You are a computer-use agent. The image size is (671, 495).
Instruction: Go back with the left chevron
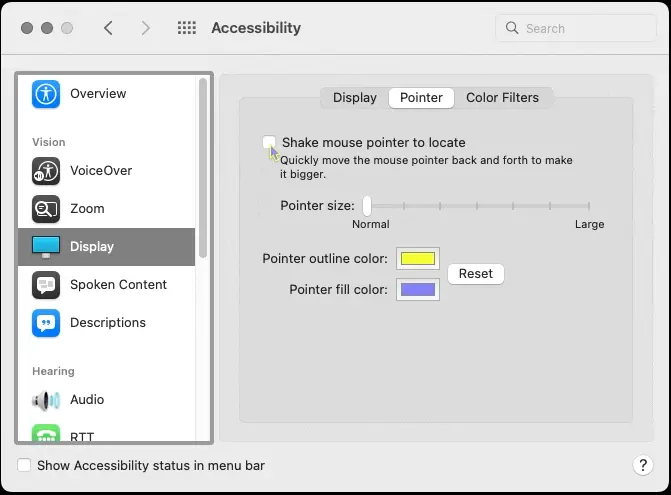click(108, 28)
